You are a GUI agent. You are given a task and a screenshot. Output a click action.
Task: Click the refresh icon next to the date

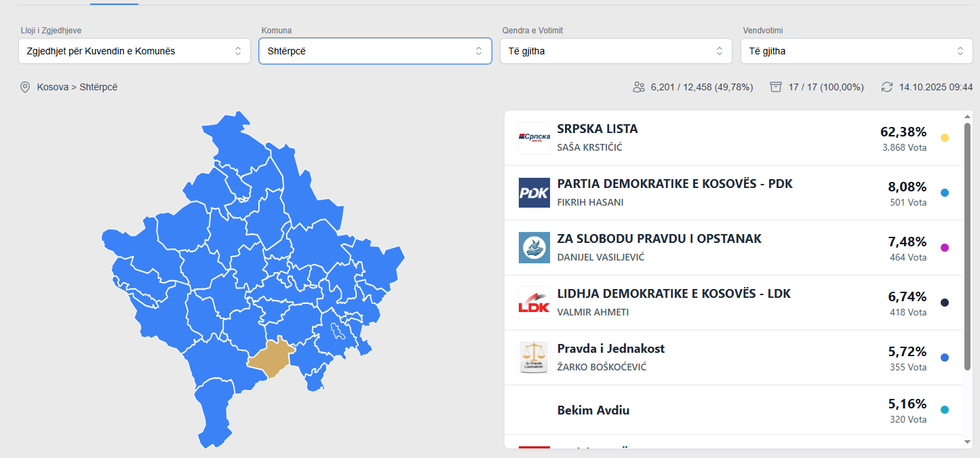pyautogui.click(x=886, y=87)
